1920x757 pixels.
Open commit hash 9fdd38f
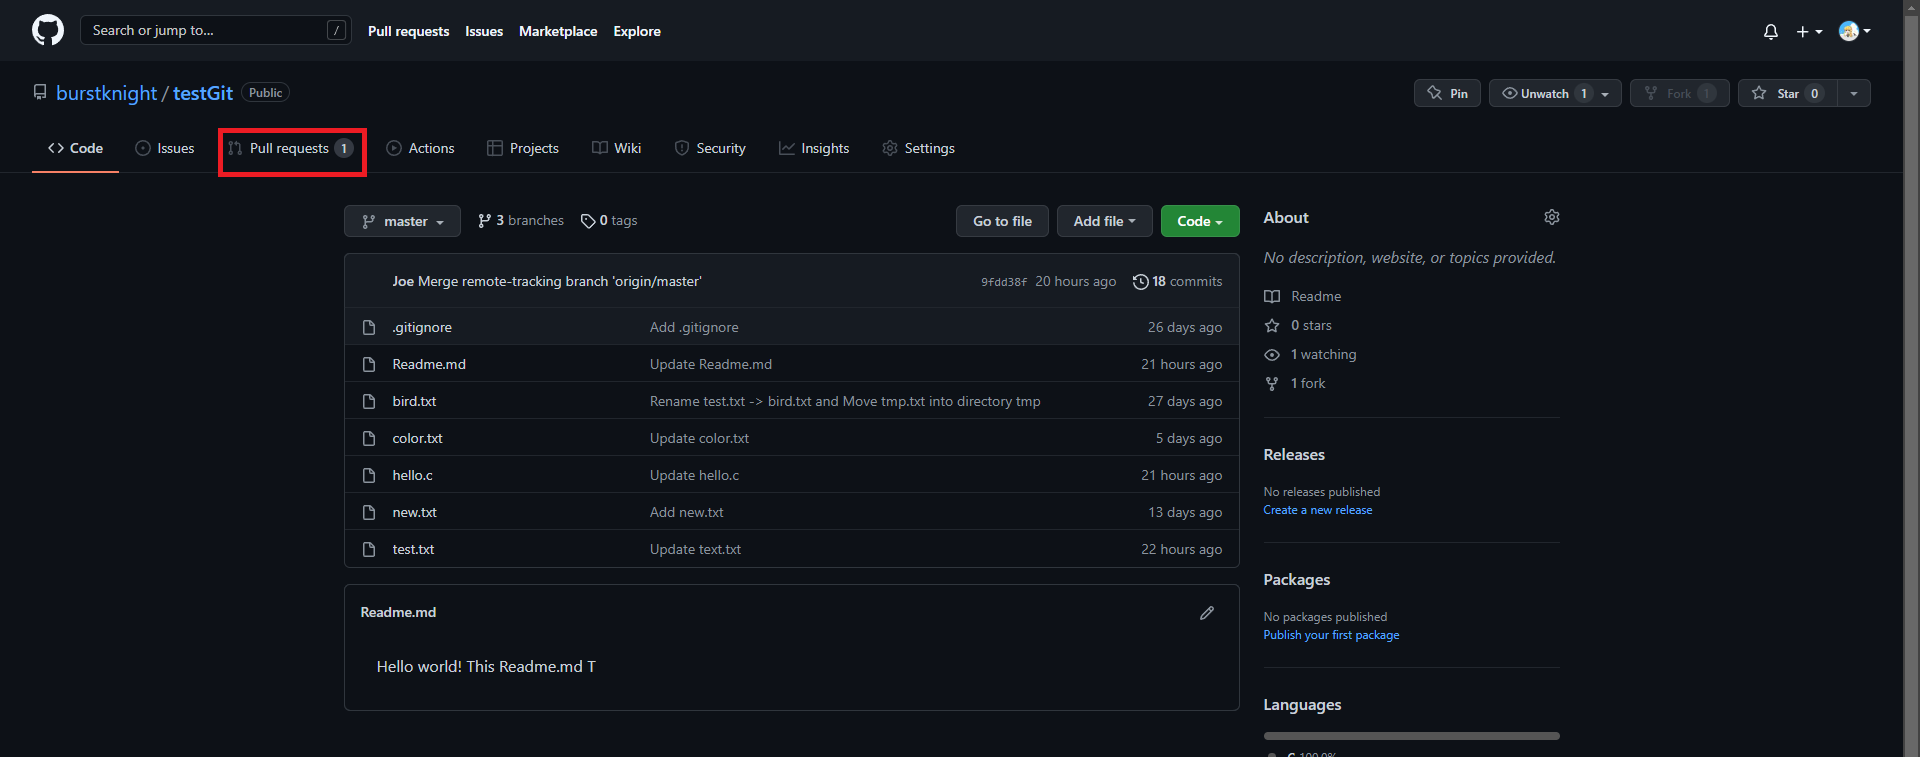[1004, 282]
